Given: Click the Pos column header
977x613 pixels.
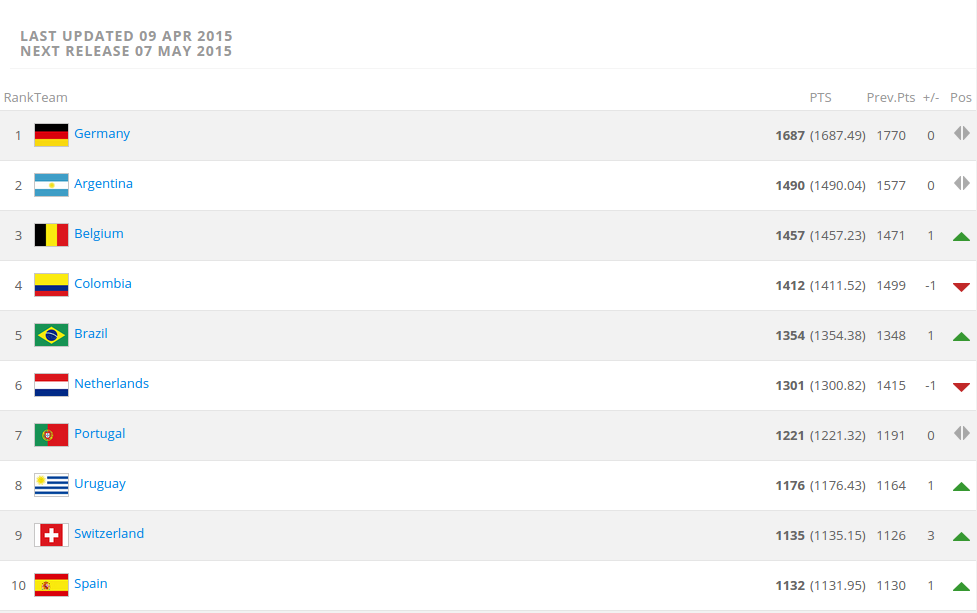Looking at the screenshot, I should tap(960, 98).
